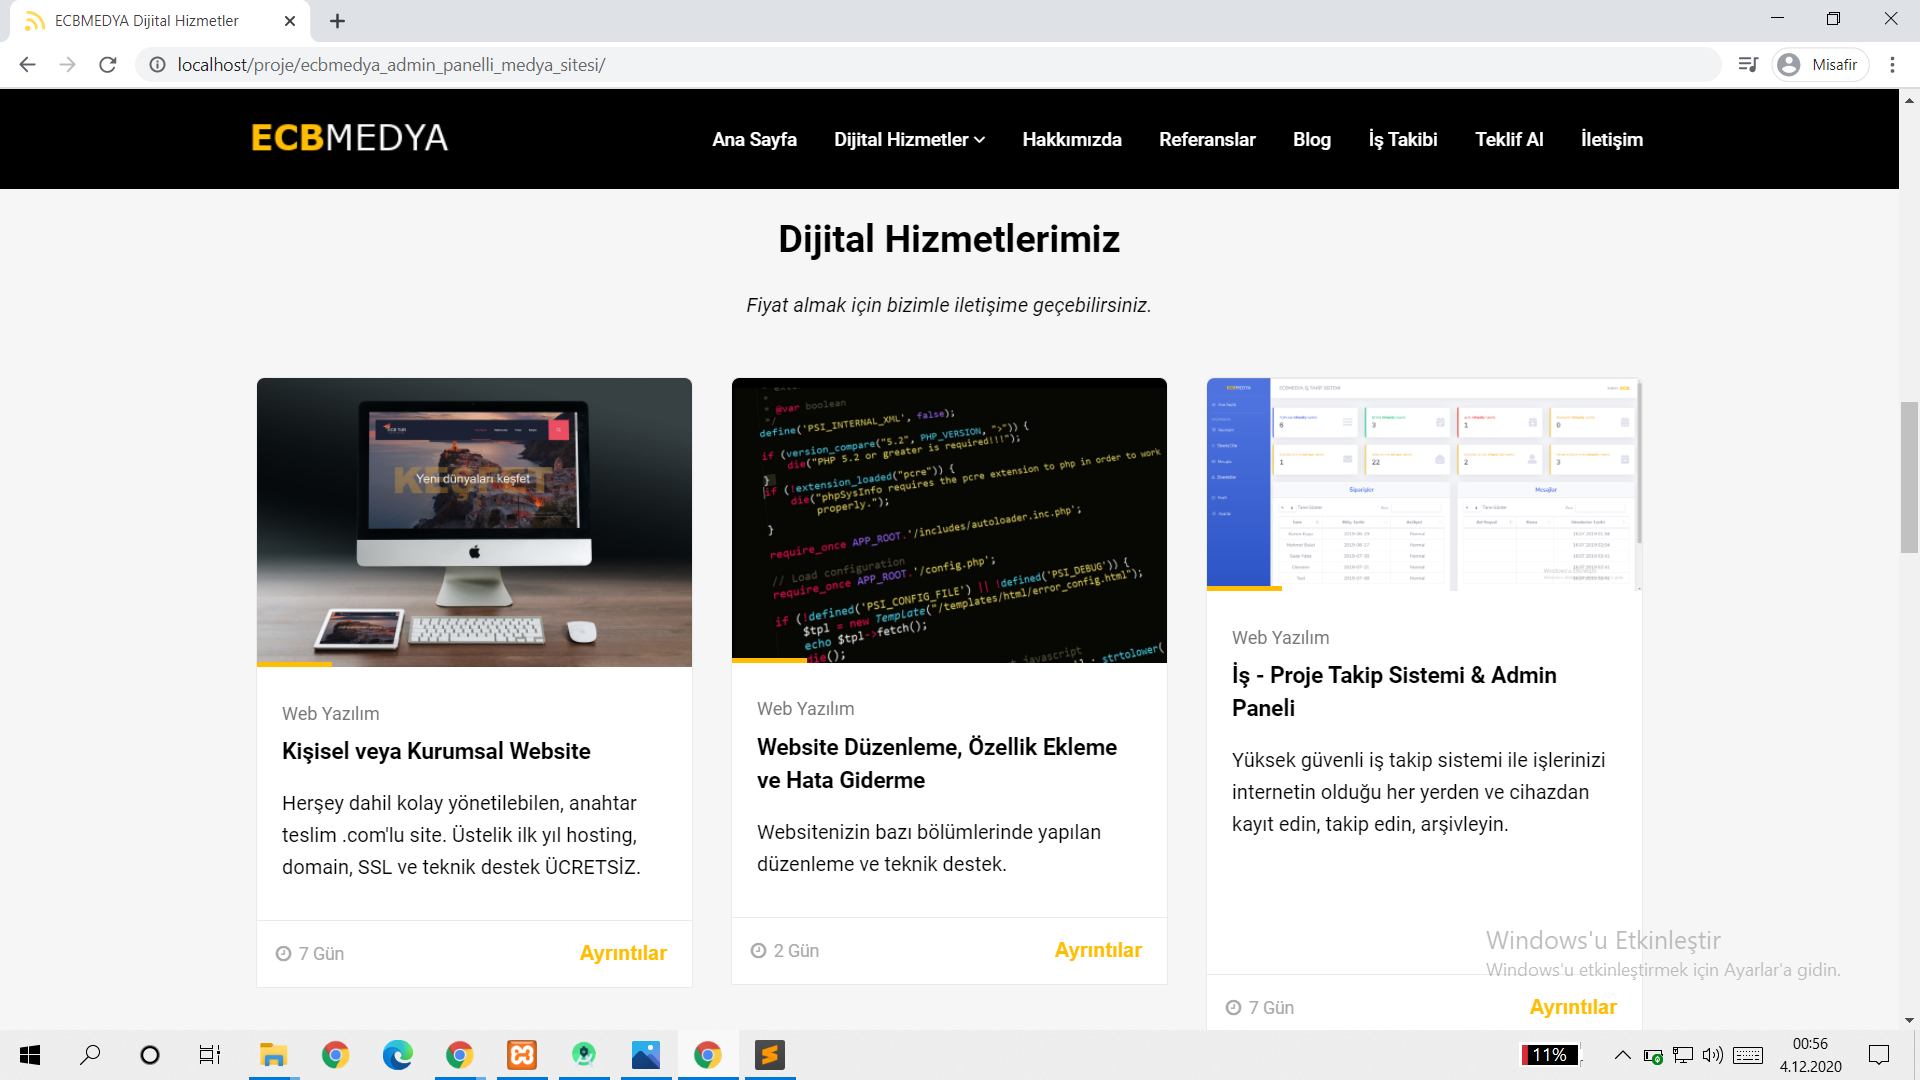
Task: Open the Hakkımızda menu item
Action: pos(1071,140)
